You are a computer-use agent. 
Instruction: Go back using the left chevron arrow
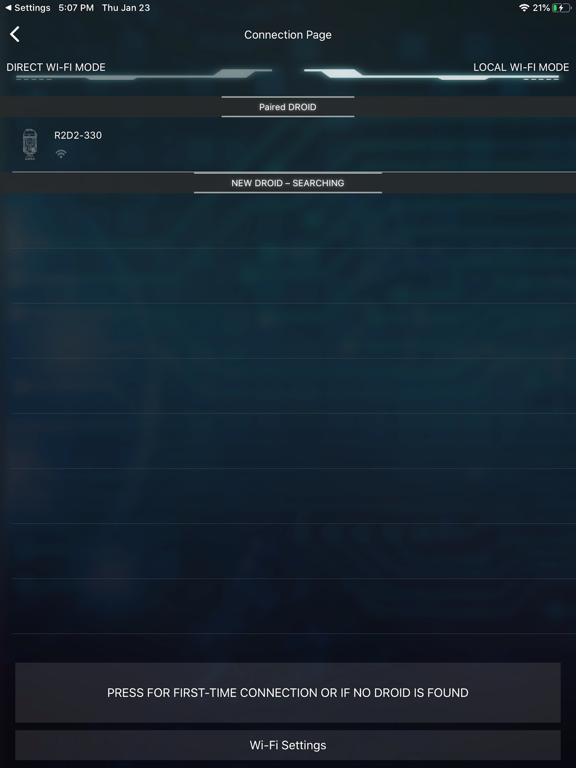coord(15,34)
